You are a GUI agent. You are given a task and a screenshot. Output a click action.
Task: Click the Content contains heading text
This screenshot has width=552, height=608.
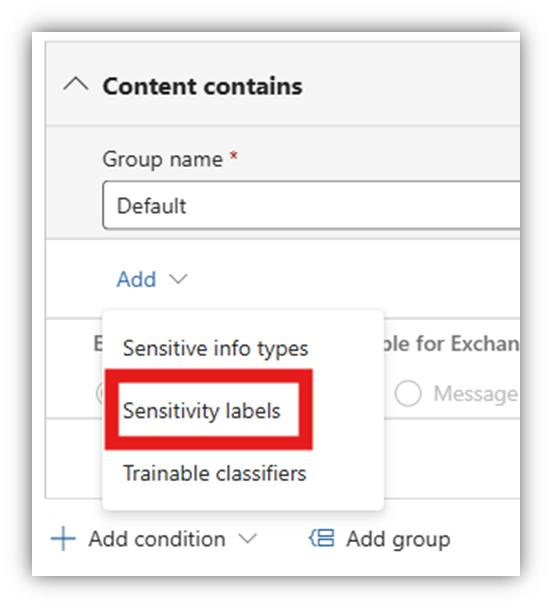[x=202, y=86]
